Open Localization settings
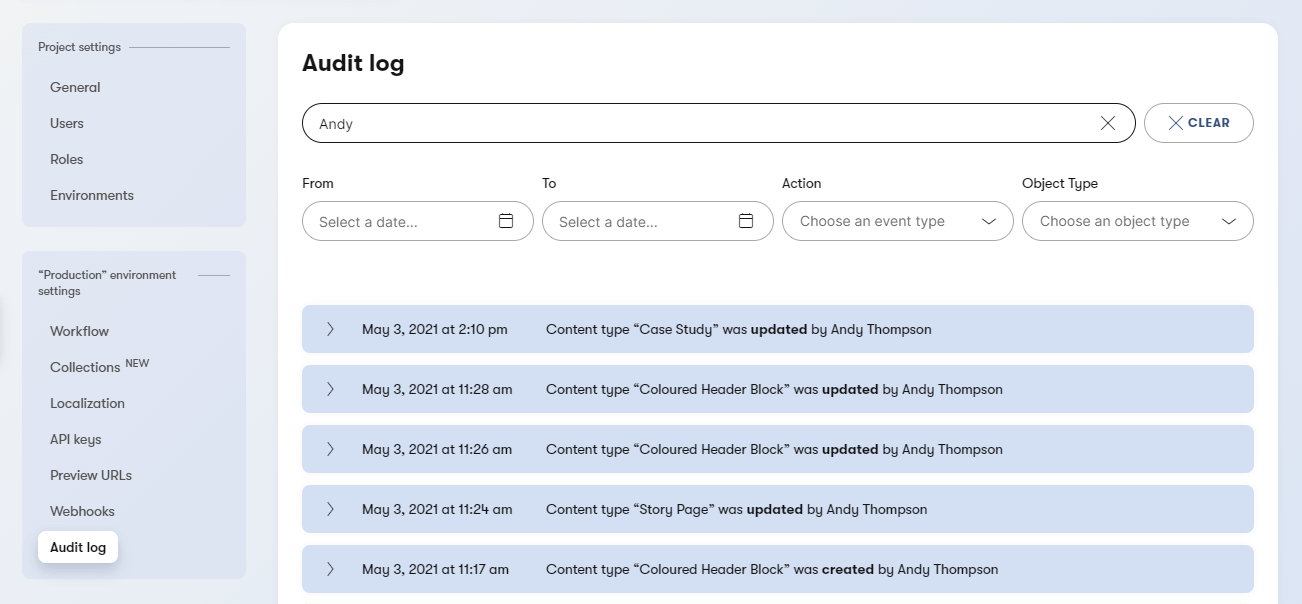Viewport: 1302px width, 604px height. point(87,403)
